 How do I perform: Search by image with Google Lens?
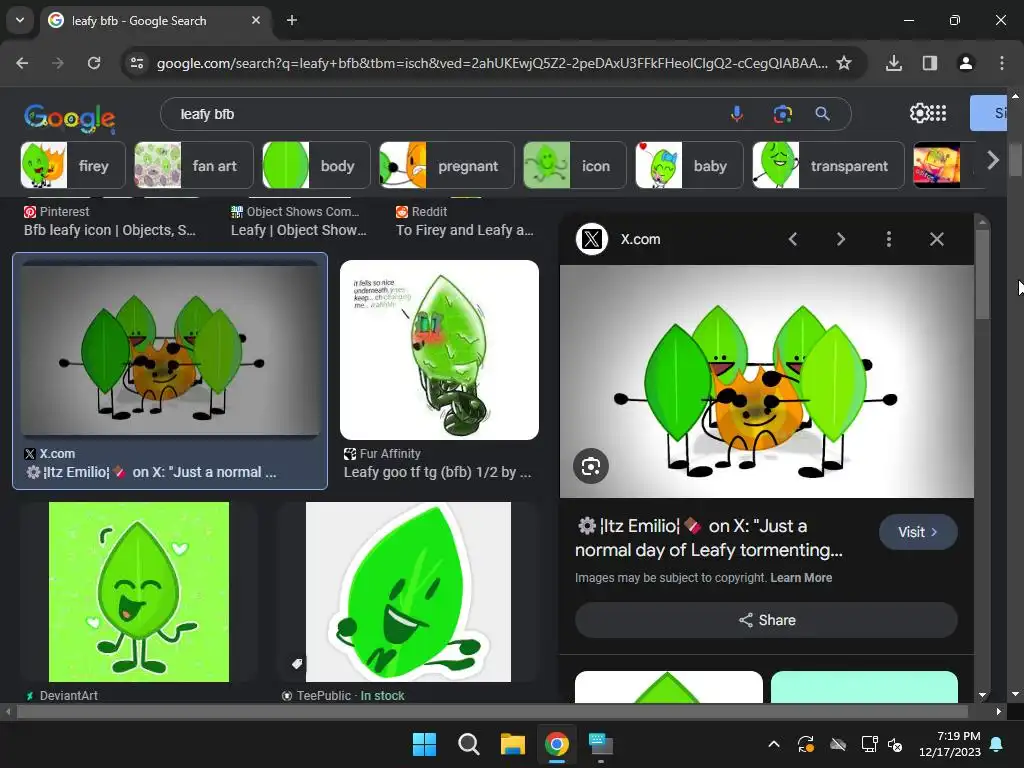pos(782,114)
